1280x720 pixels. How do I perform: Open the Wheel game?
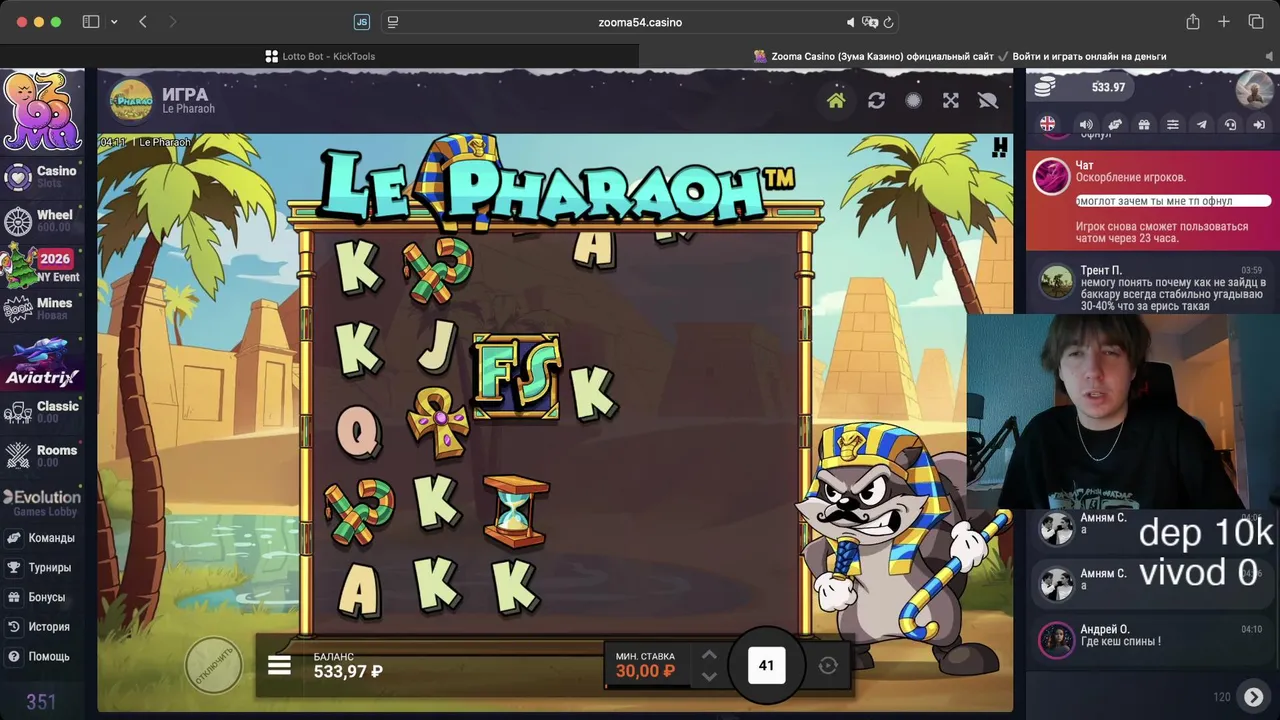click(41, 221)
